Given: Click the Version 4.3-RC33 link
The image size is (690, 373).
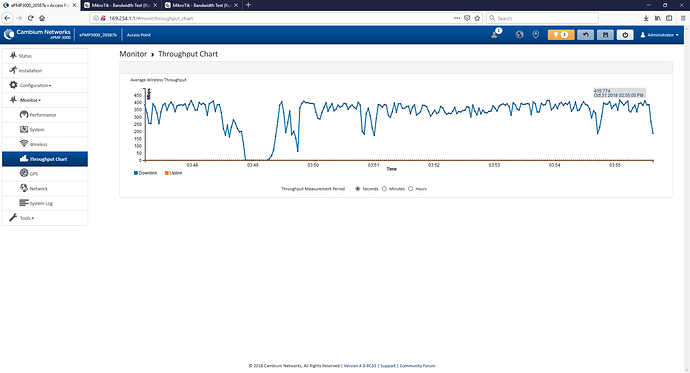Looking at the screenshot, I should click(360, 366).
